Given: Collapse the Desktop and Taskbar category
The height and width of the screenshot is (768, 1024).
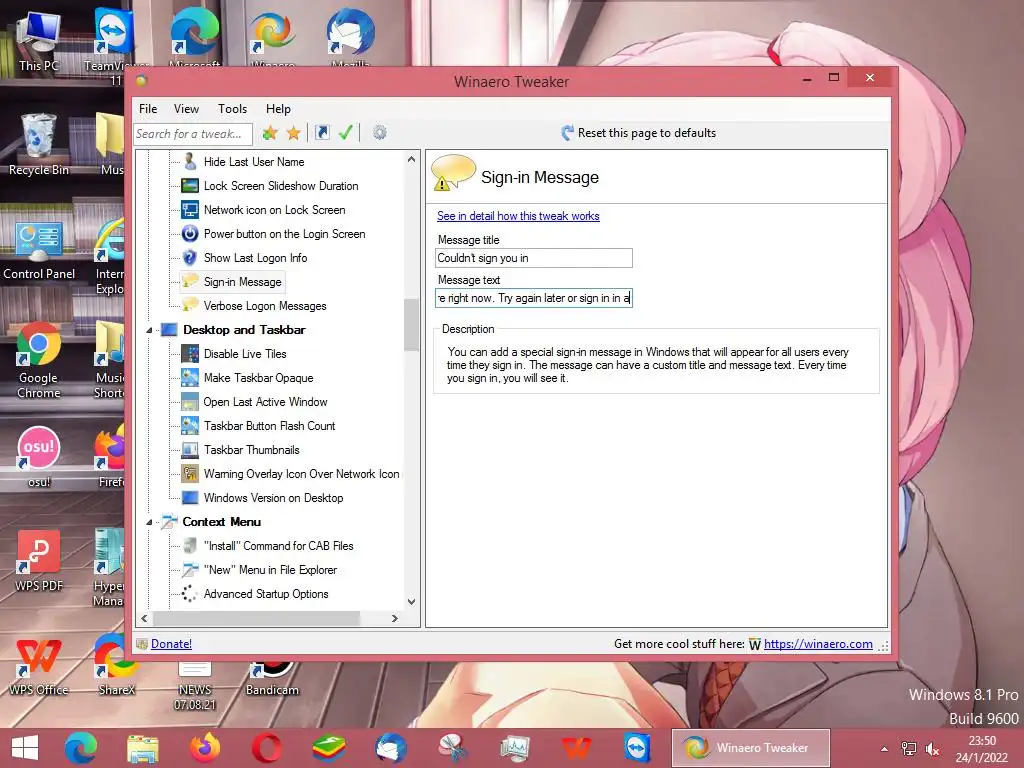Looking at the screenshot, I should (x=149, y=330).
